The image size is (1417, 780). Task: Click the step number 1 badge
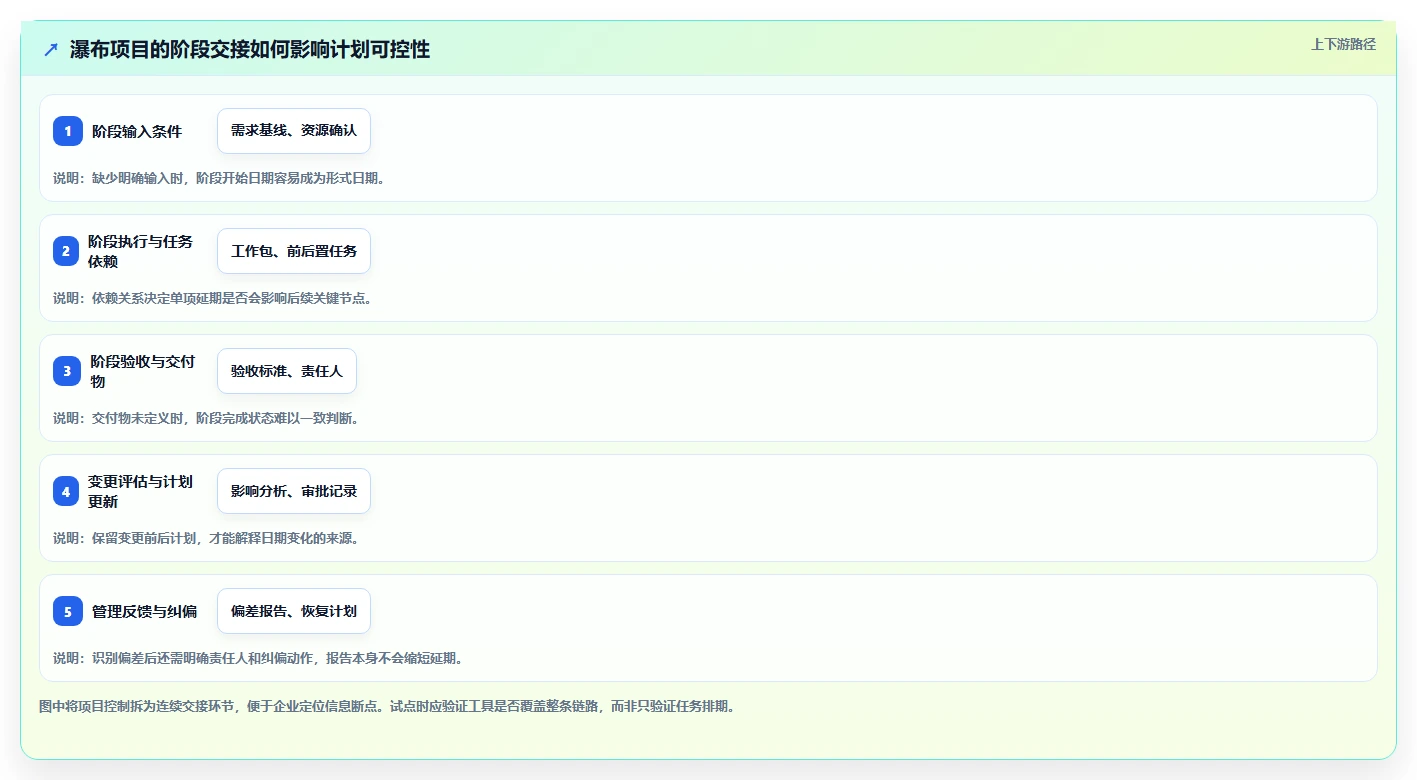[68, 131]
